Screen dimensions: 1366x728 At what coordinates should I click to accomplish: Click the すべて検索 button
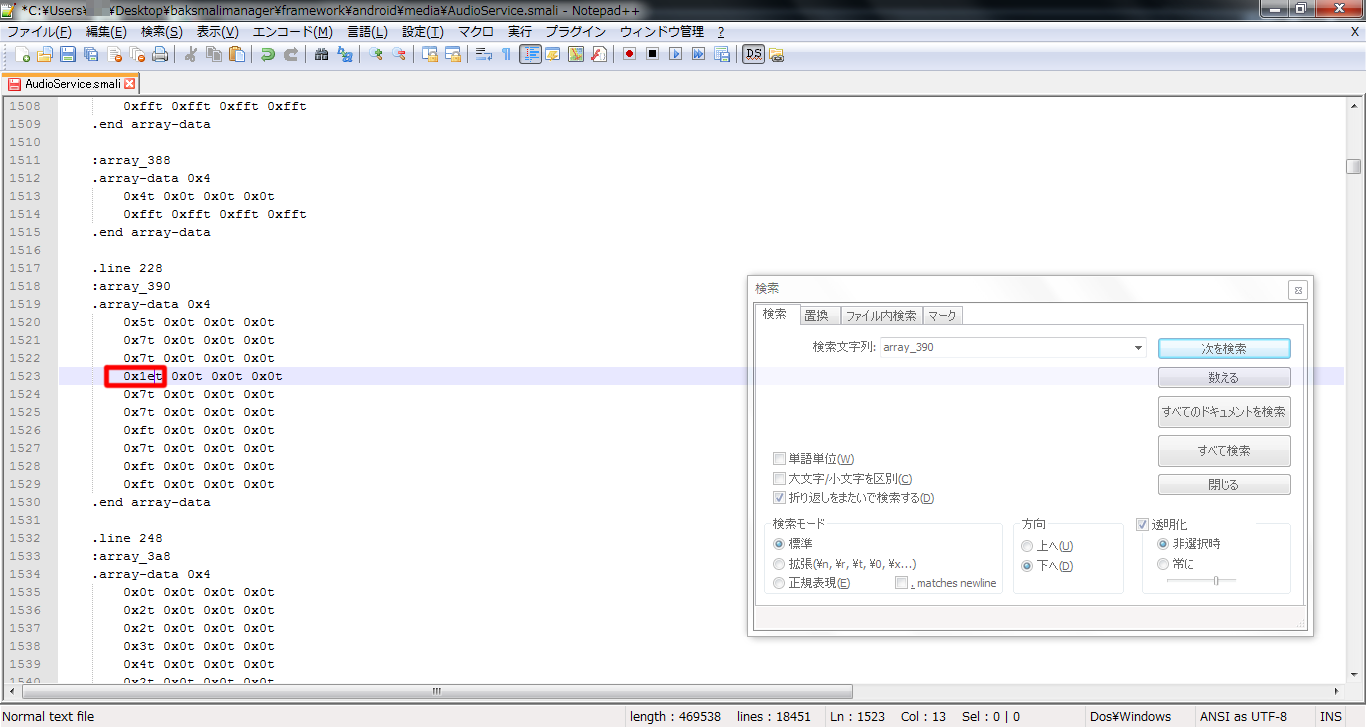pyautogui.click(x=1224, y=451)
